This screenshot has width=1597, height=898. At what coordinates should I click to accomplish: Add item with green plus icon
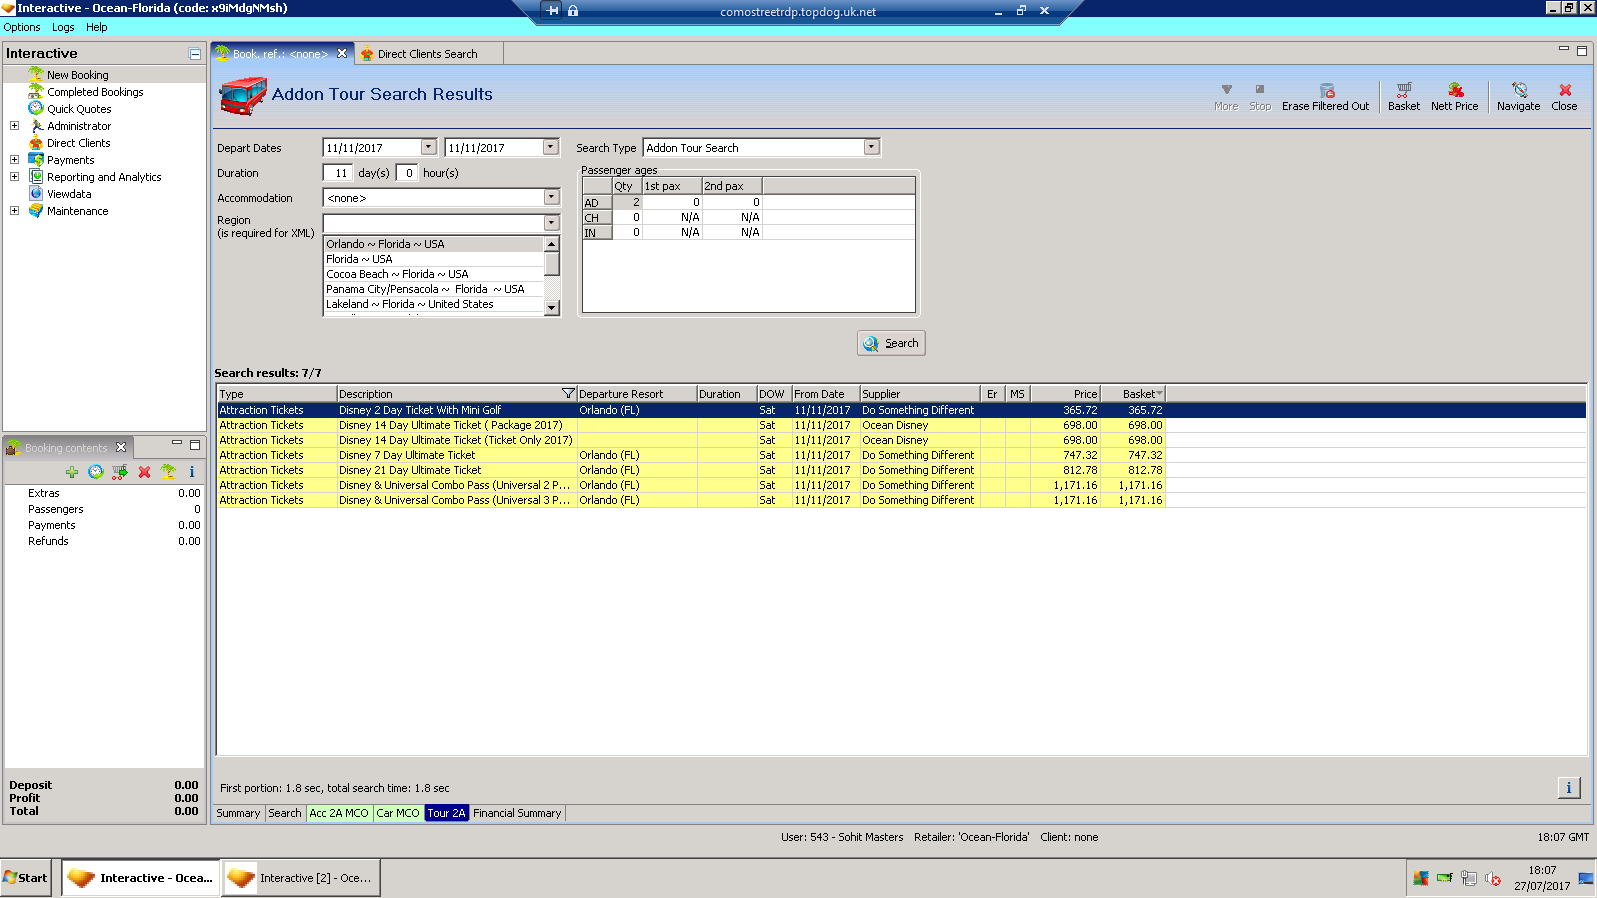click(72, 472)
